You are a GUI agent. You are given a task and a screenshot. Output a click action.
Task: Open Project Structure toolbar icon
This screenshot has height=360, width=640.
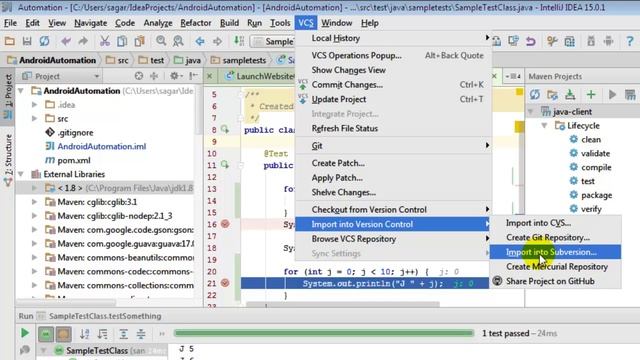pos(569,41)
